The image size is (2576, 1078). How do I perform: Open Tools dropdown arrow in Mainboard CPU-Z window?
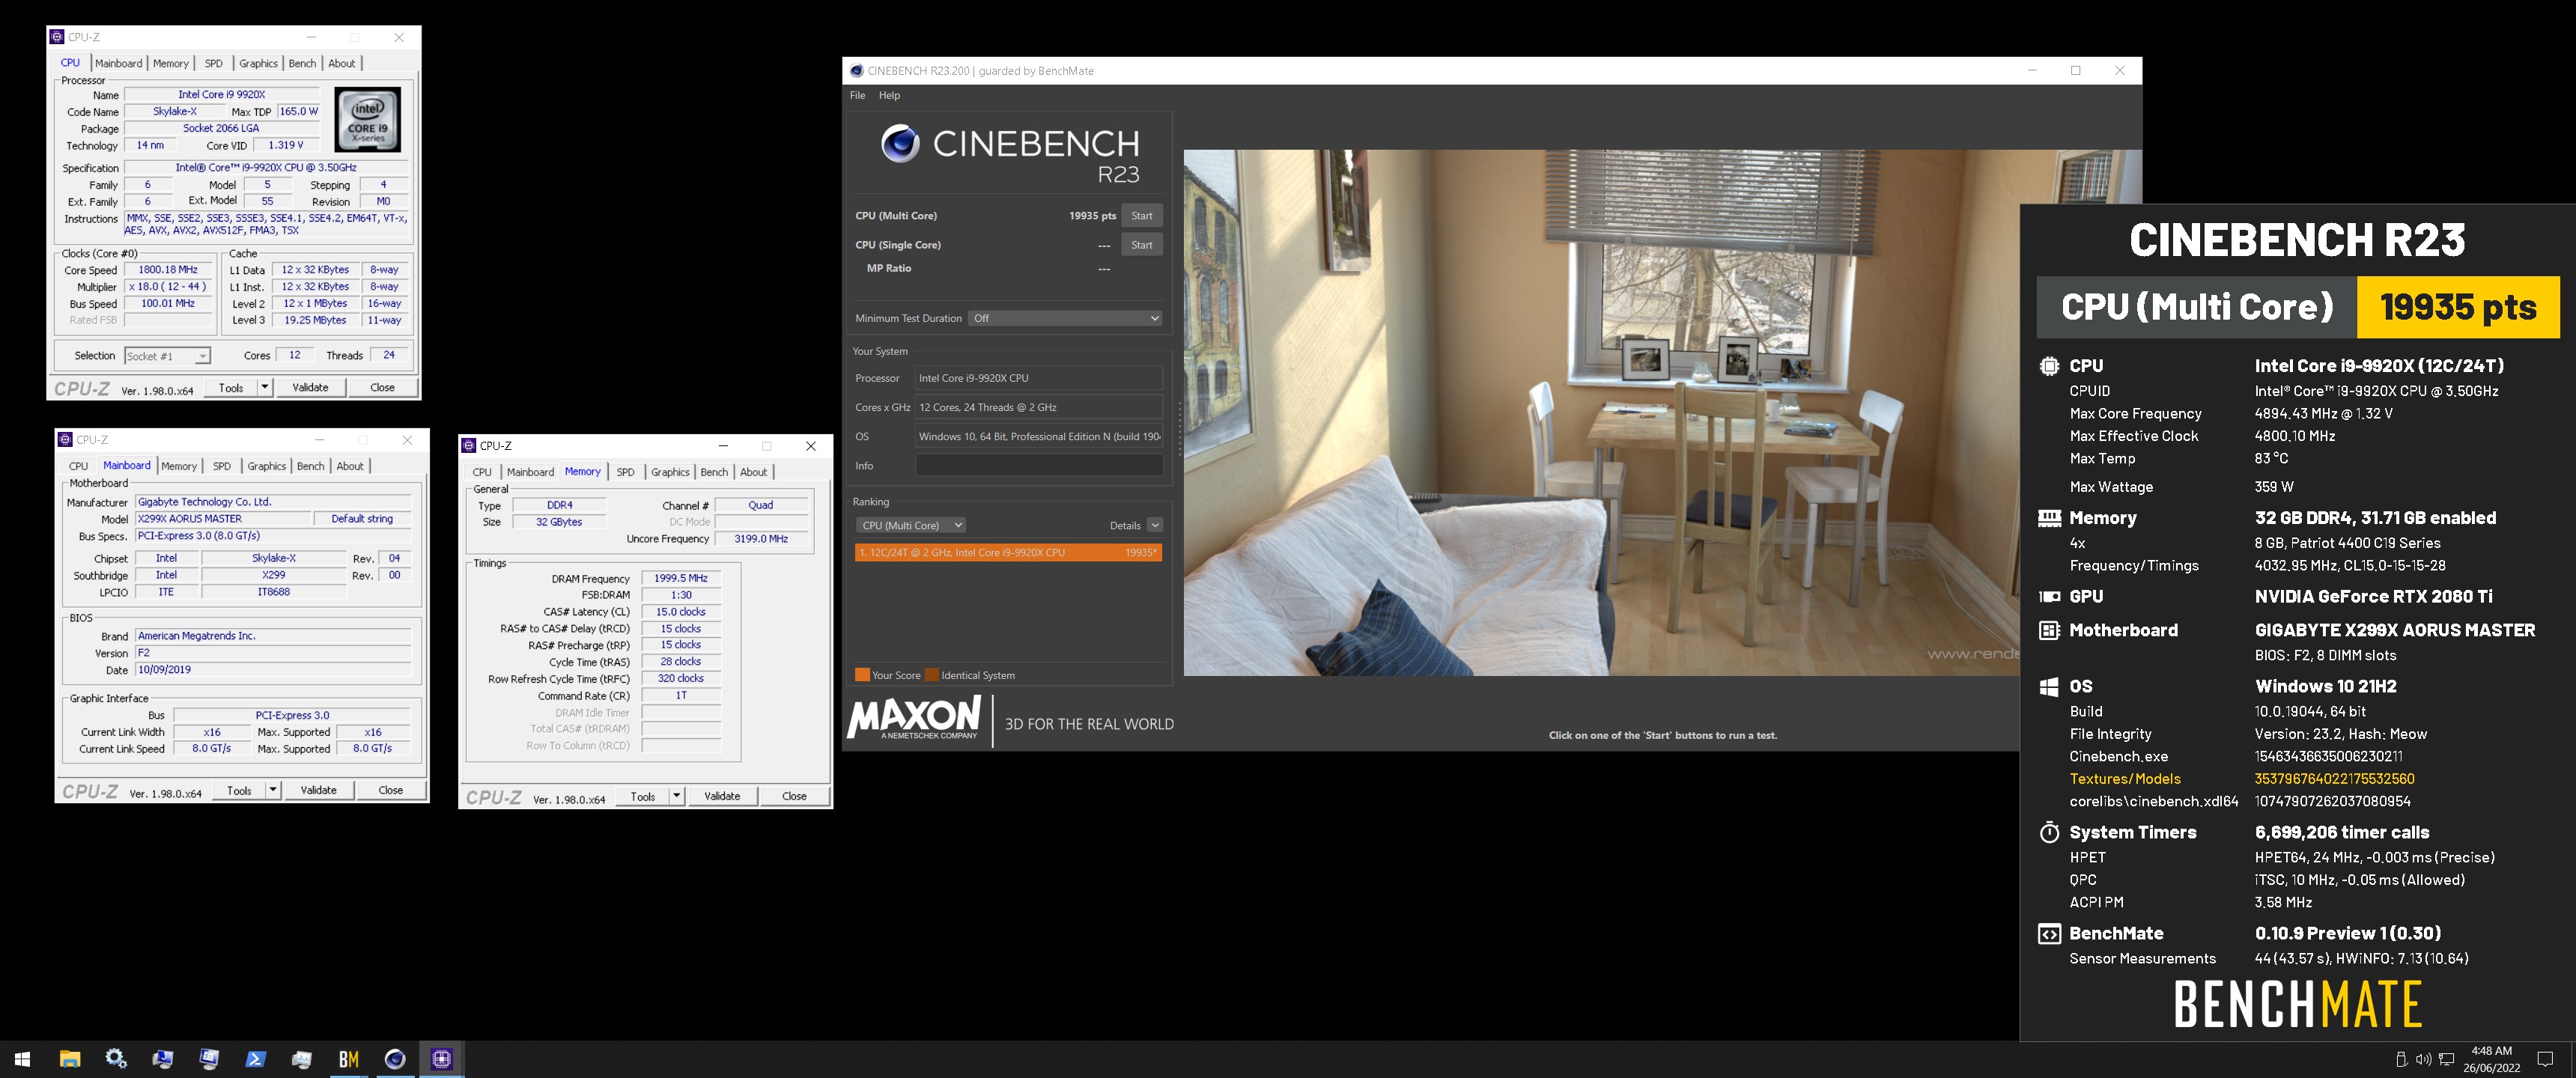coord(273,791)
